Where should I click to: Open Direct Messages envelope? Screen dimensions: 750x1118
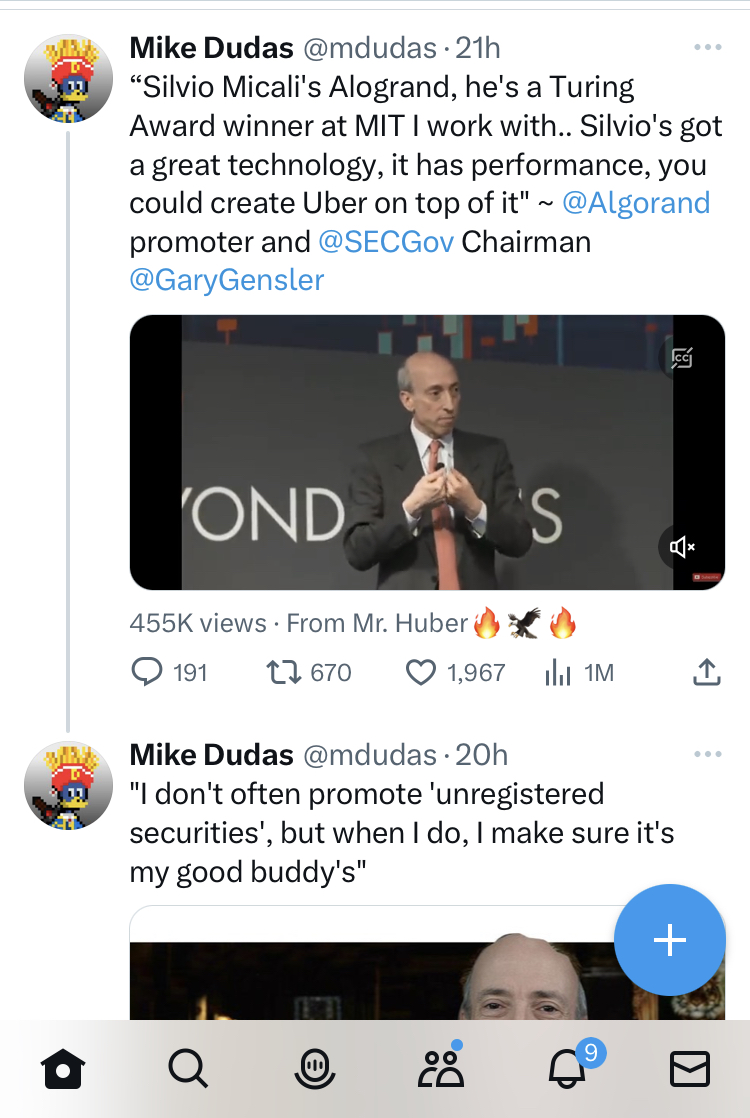pos(689,1069)
